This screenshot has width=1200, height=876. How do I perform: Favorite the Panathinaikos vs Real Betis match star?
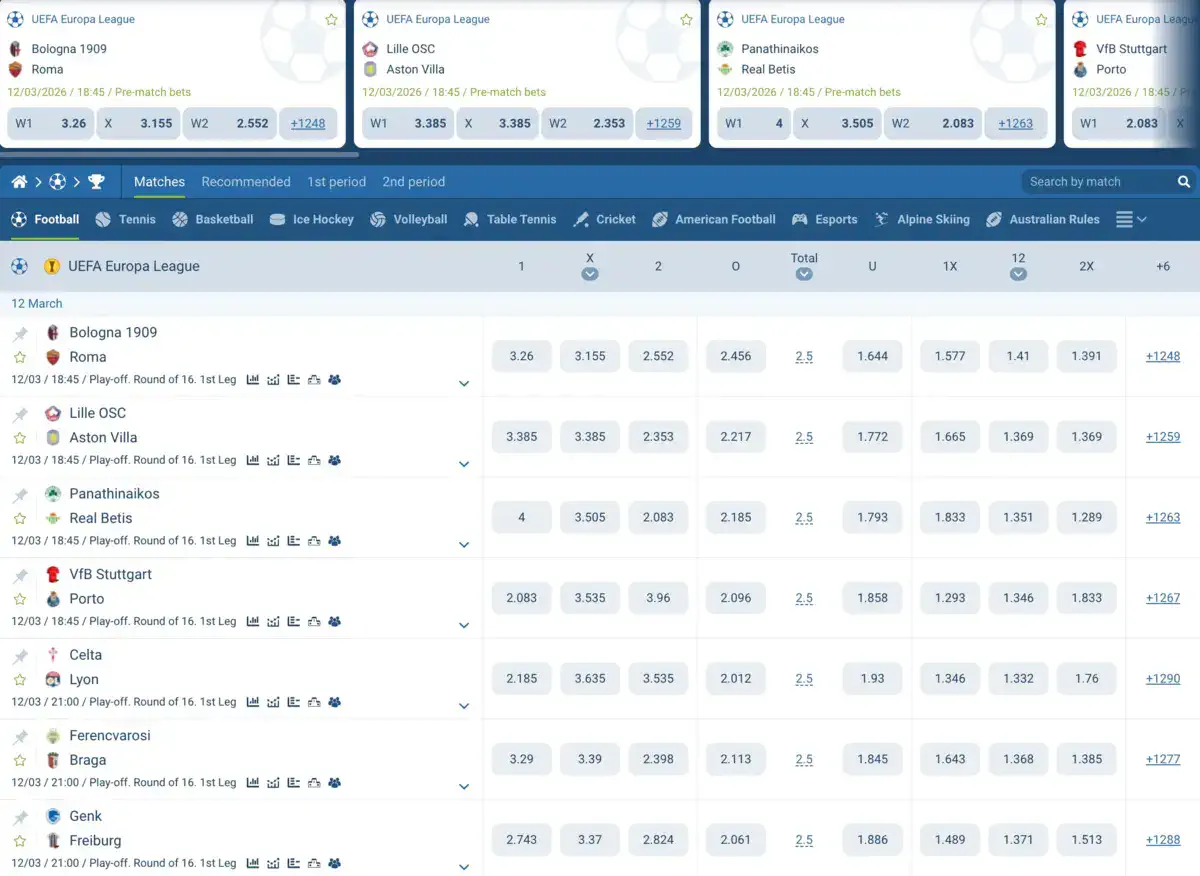click(x=20, y=519)
